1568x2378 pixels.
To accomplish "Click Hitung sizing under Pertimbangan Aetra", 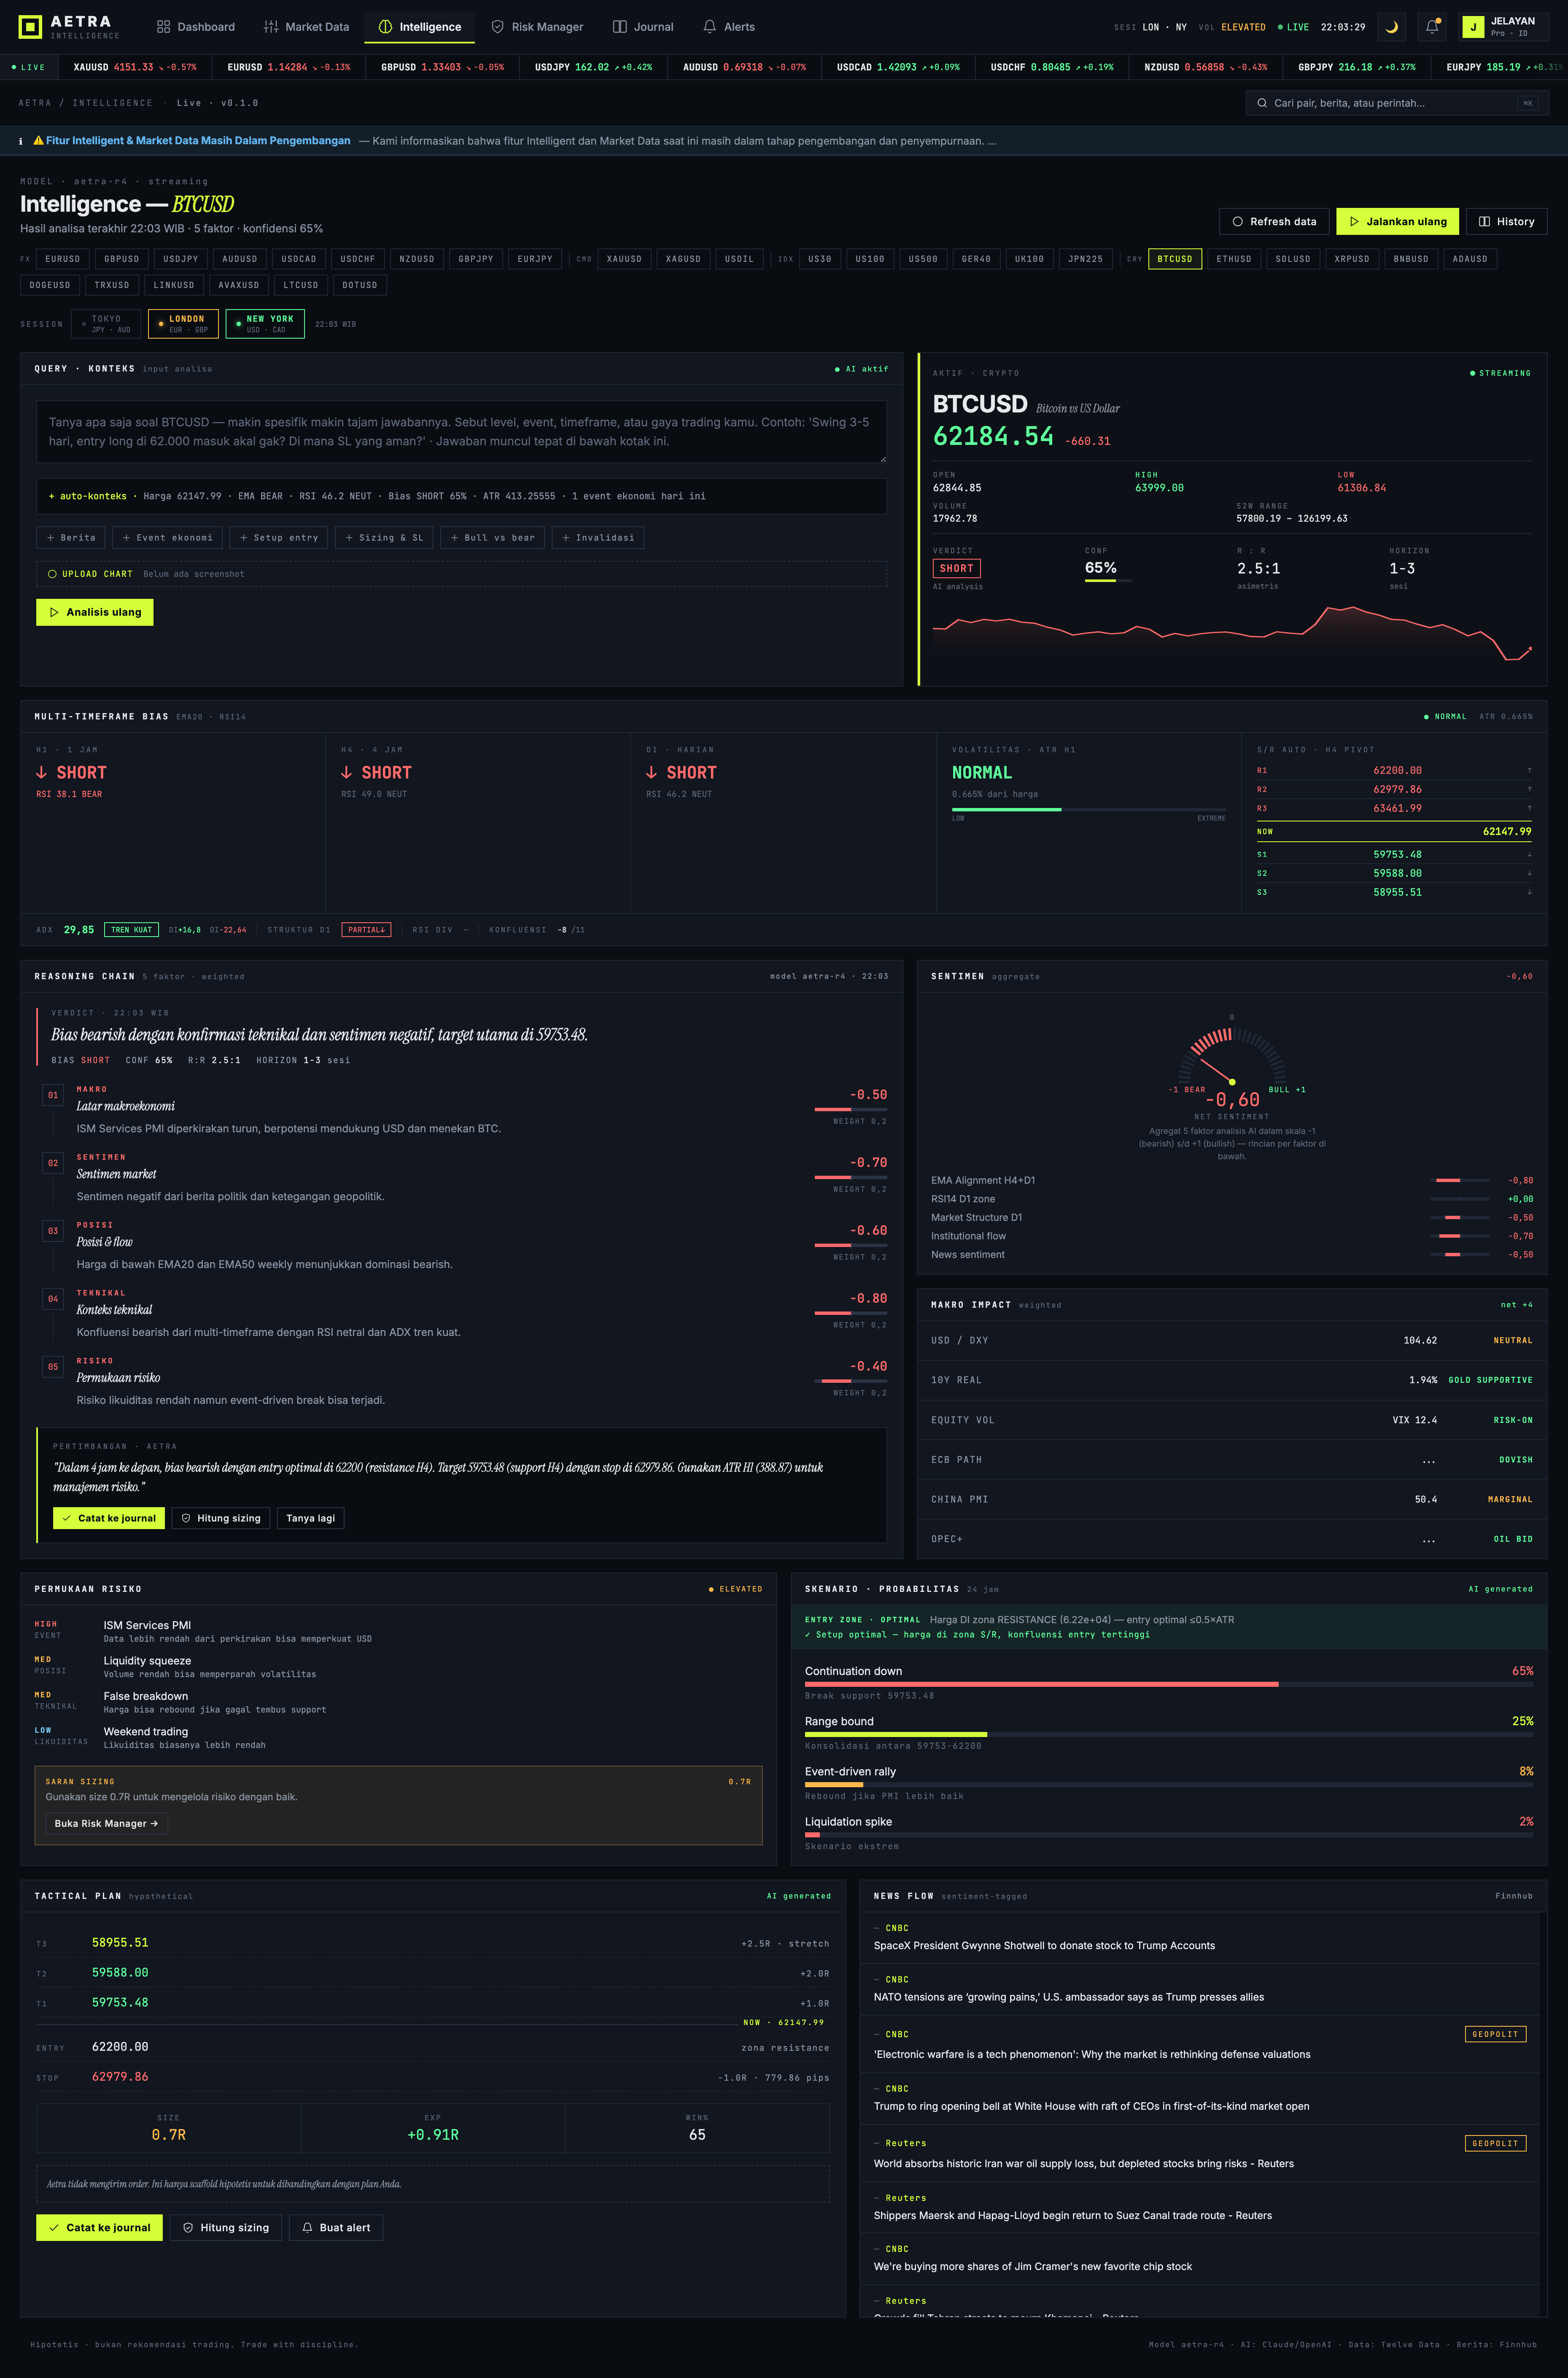I will tap(221, 1518).
